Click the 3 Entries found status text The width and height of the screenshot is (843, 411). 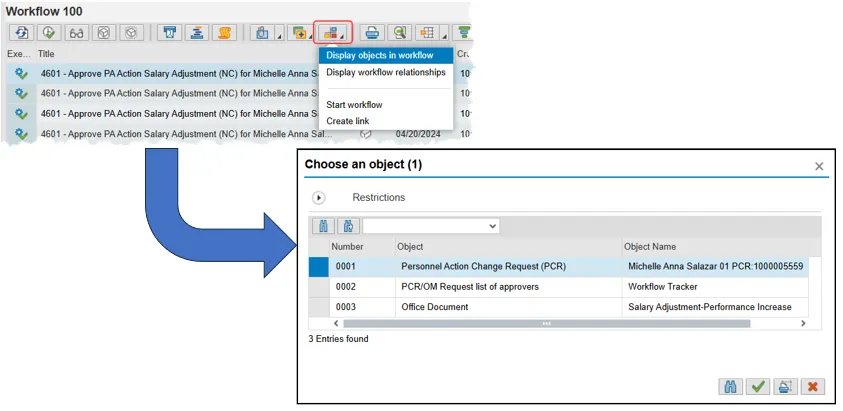(x=339, y=339)
